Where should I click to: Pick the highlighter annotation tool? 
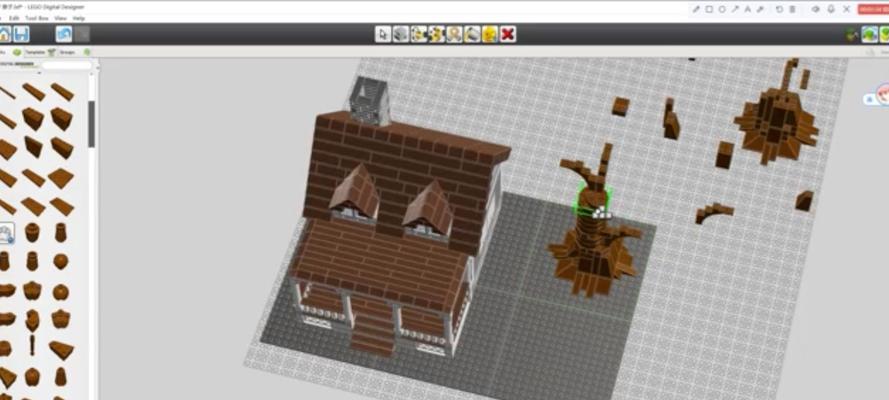pyautogui.click(x=761, y=9)
